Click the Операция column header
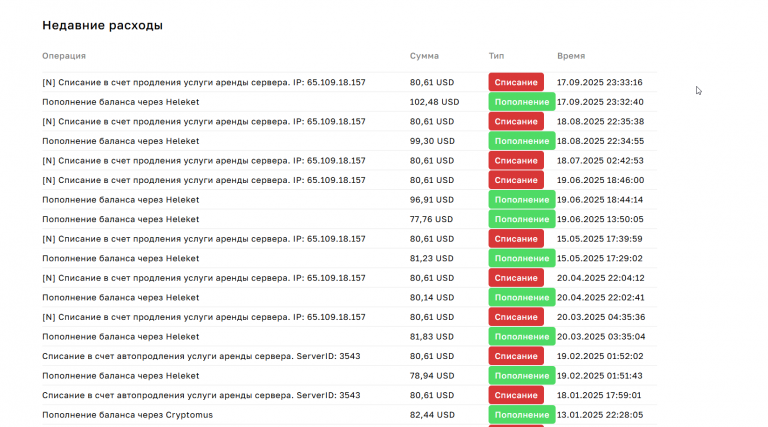 tap(64, 56)
